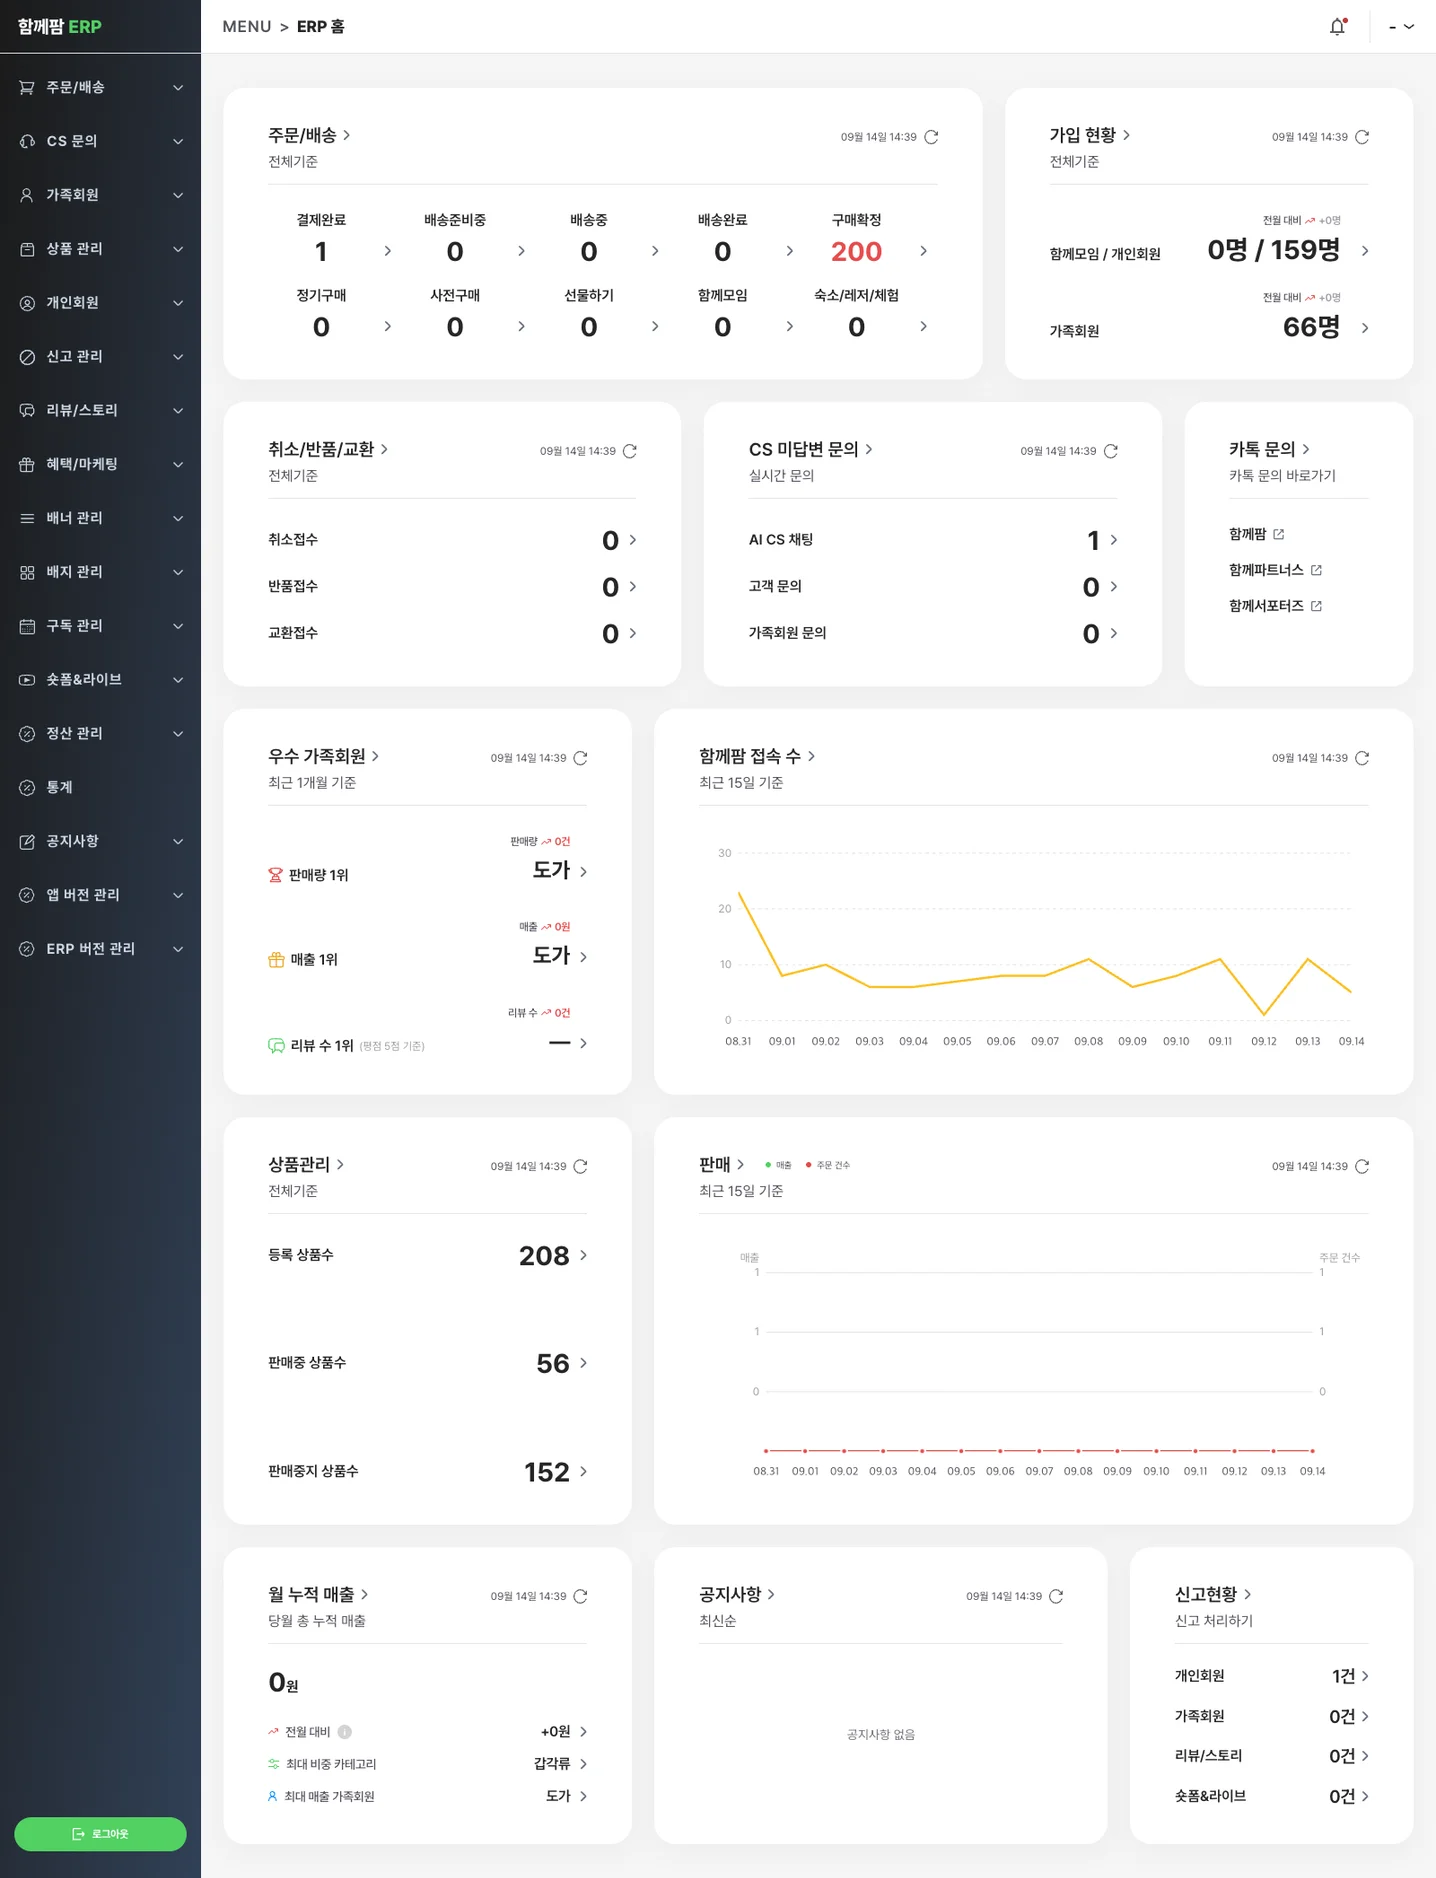Click the 09.12 point on 접속 수 chart
Viewport: 1436px width, 1878px height.
(x=1264, y=1015)
